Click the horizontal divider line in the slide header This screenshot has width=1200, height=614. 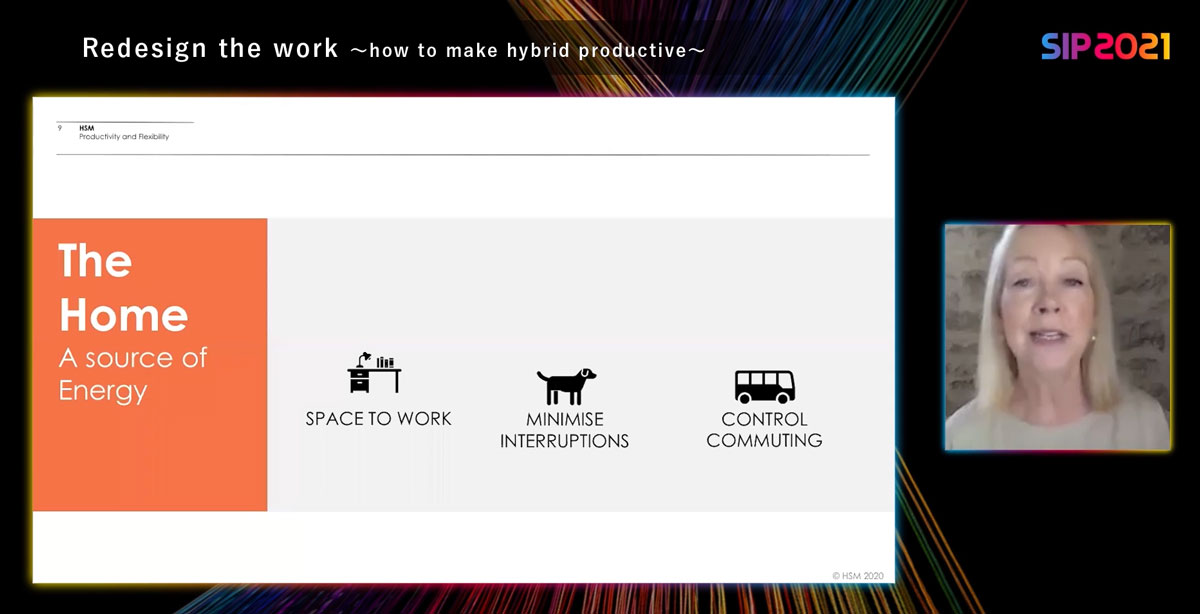(460, 155)
